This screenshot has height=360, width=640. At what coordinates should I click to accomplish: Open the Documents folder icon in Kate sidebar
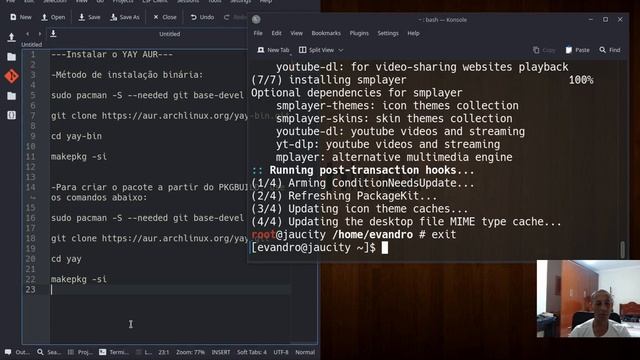(x=11, y=57)
